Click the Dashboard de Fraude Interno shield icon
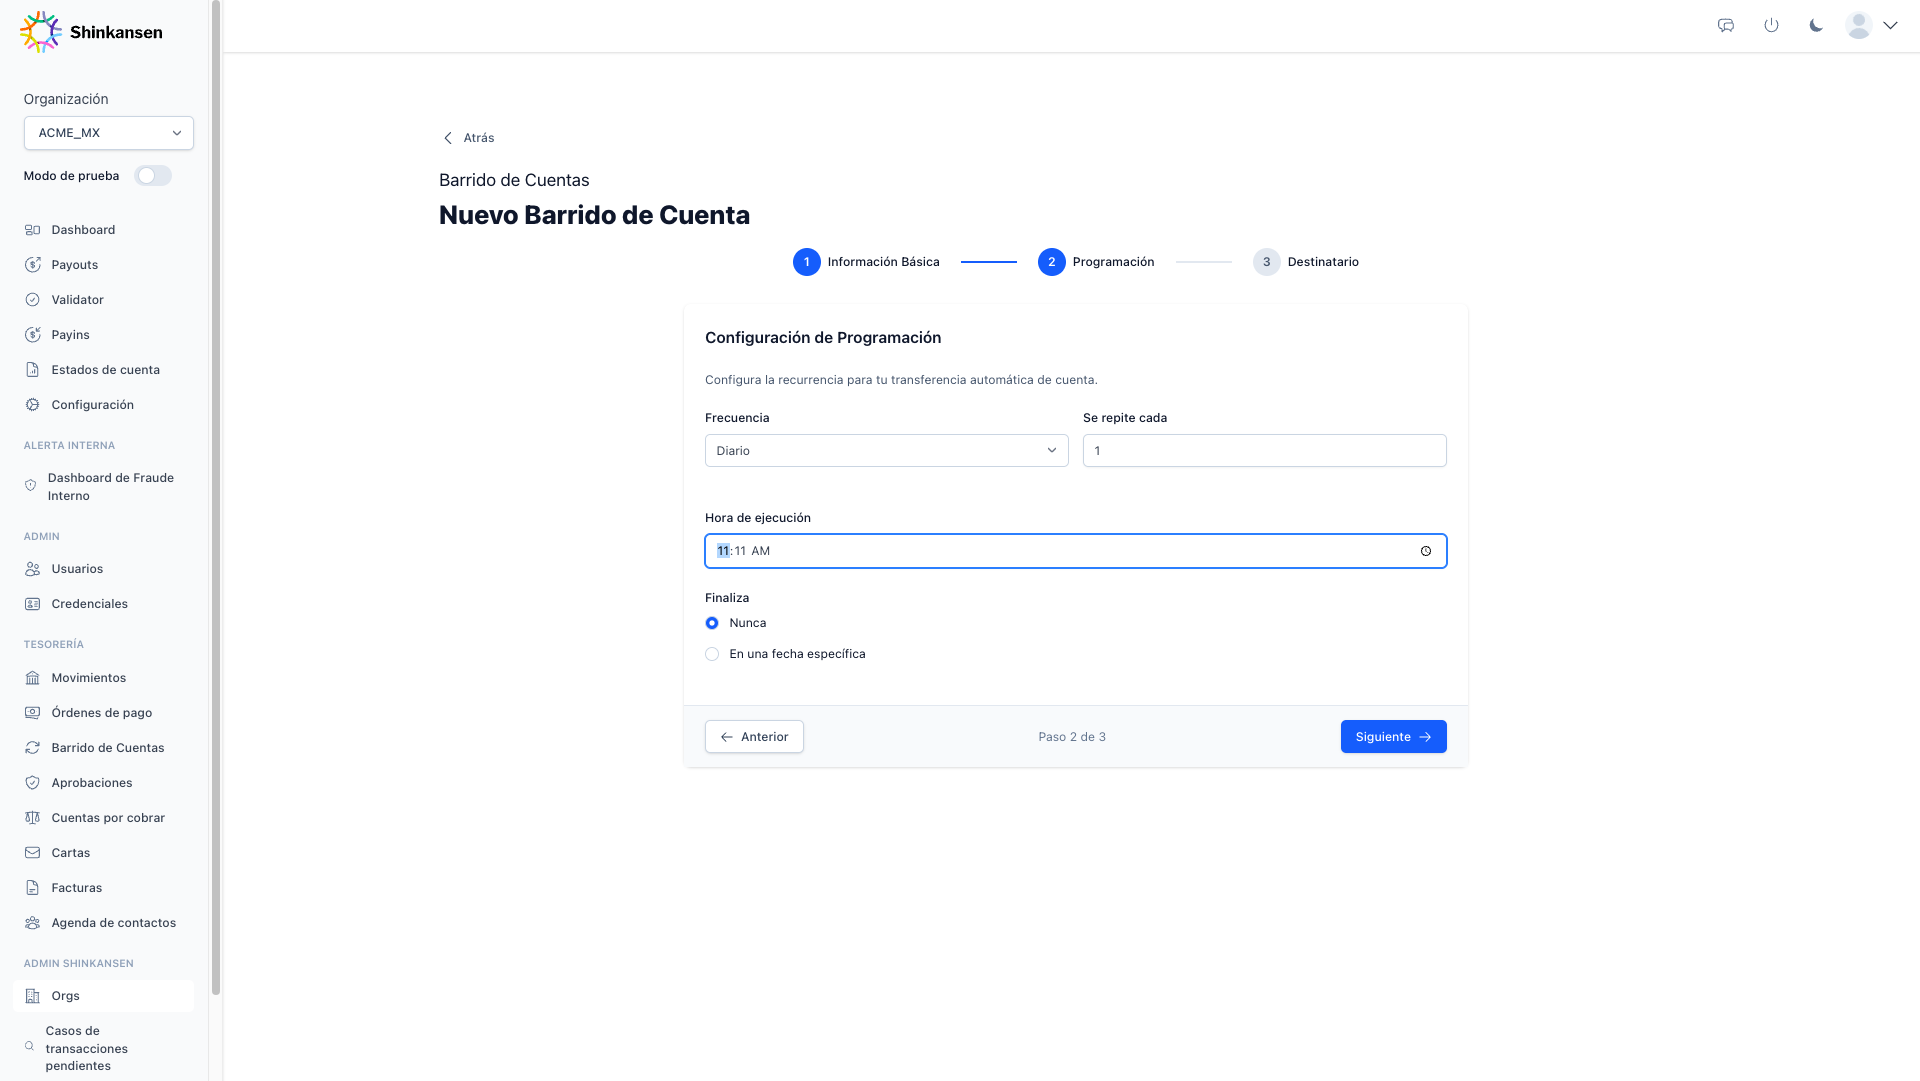Screen dimensions: 1920x1081 coord(30,486)
